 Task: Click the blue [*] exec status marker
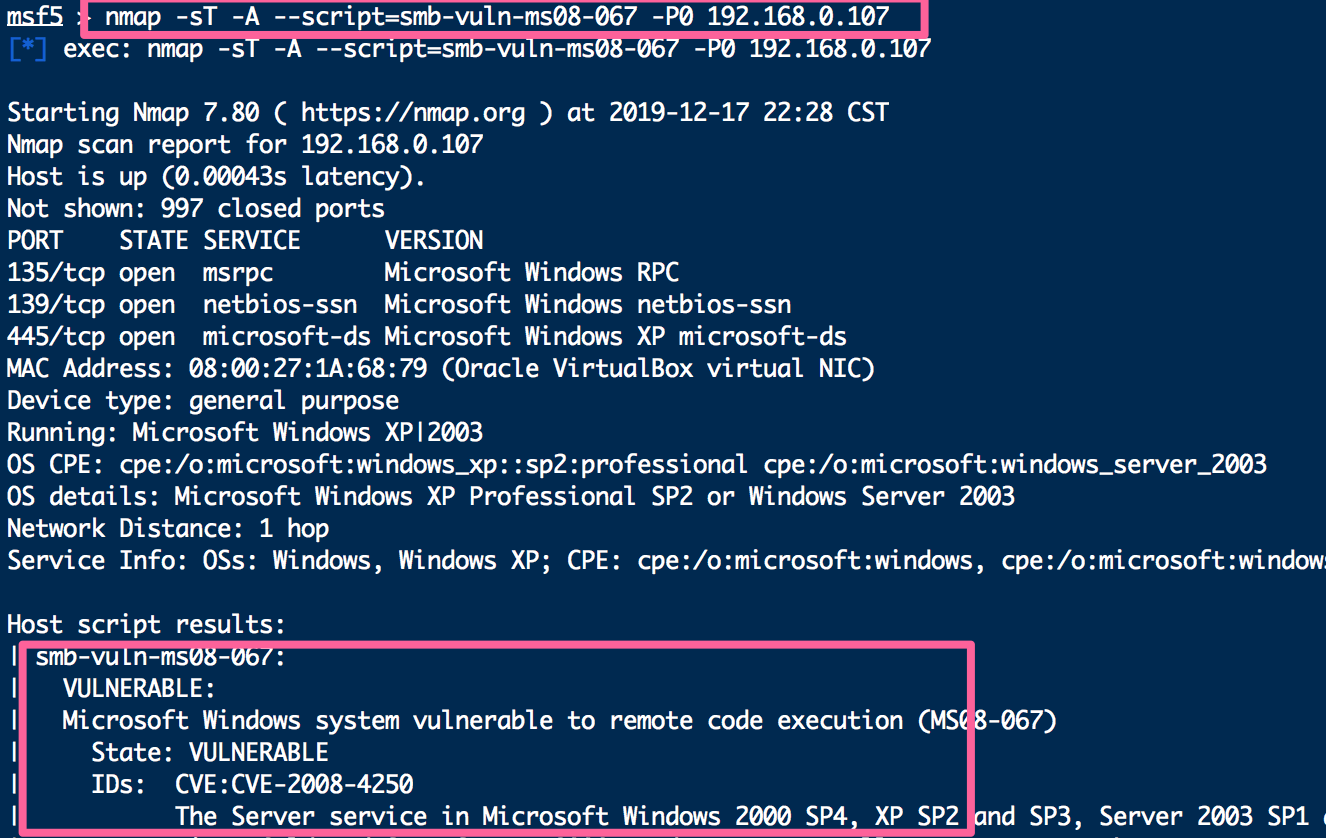pyautogui.click(x=27, y=48)
